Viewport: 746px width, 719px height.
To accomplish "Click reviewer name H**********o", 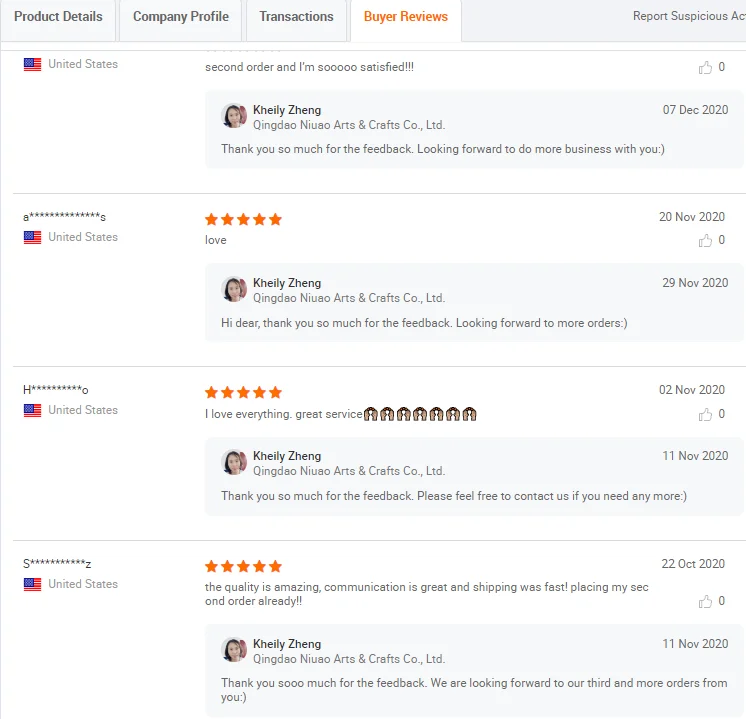I will (56, 390).
